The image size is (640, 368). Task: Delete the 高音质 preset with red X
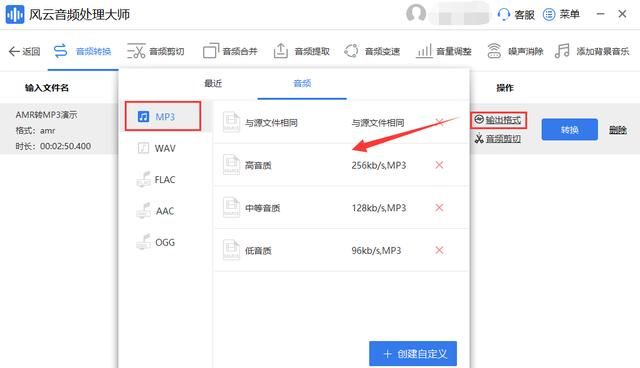click(x=439, y=165)
